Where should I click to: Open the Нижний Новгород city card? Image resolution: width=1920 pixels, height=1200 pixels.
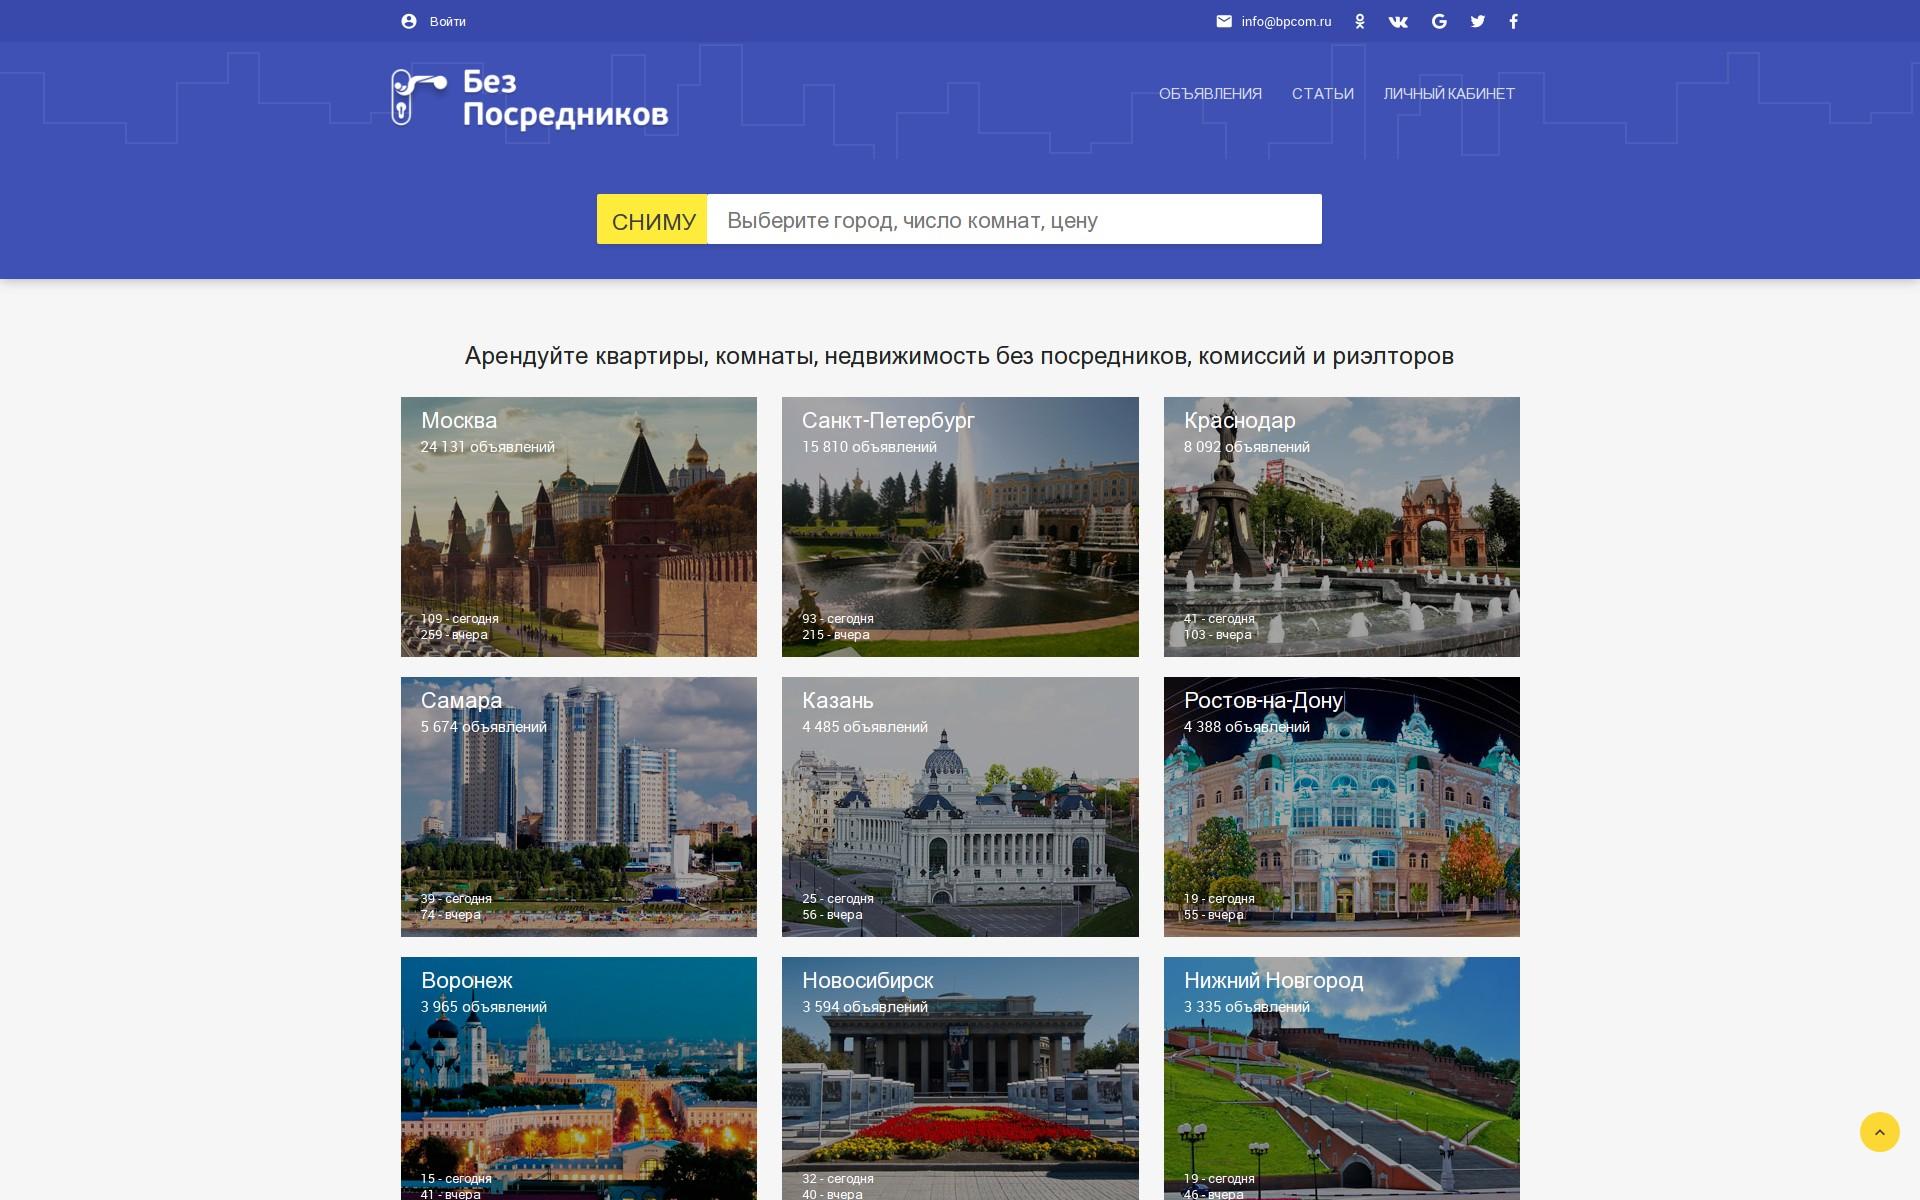coord(1341,1078)
